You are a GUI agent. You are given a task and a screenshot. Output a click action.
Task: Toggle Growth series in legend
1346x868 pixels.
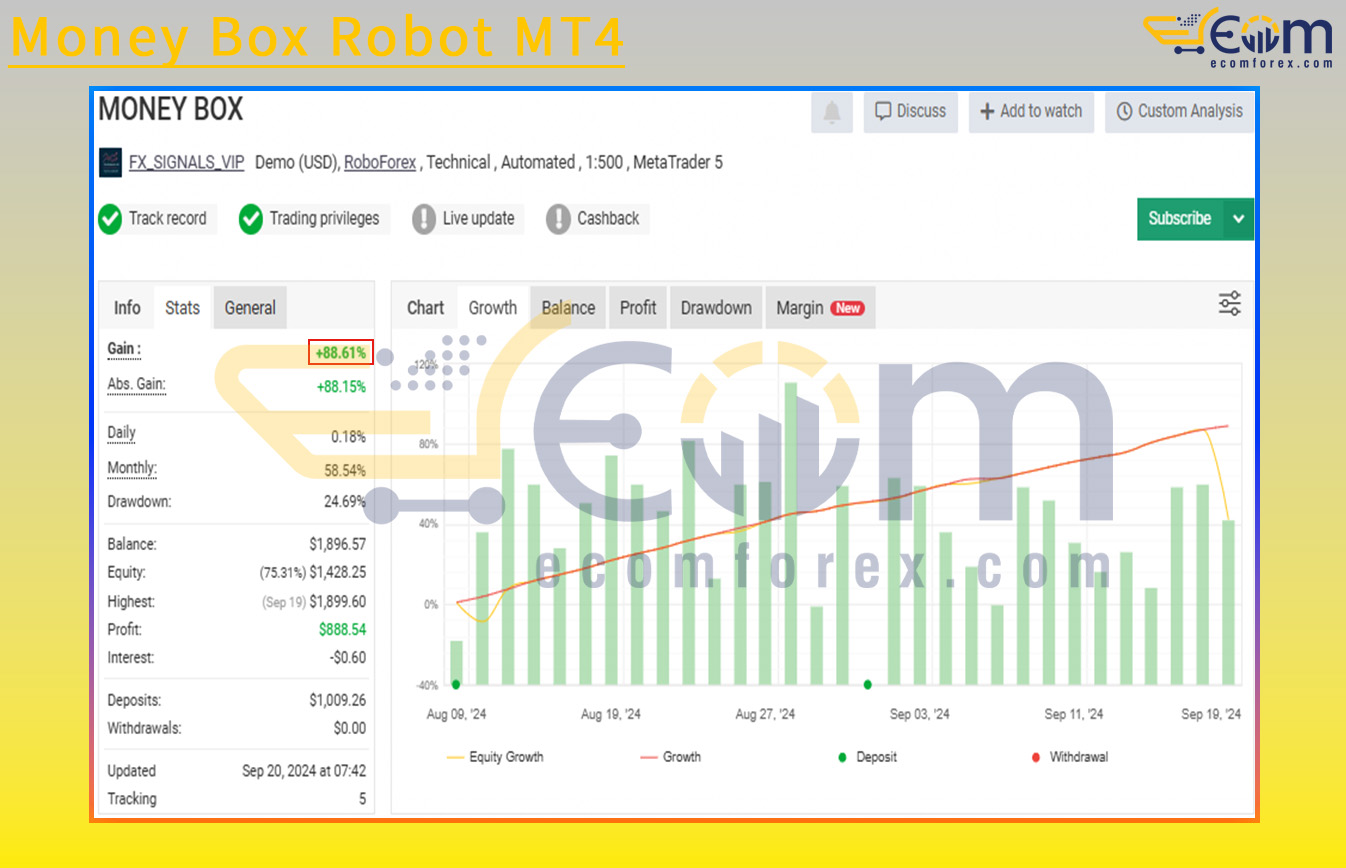click(670, 757)
